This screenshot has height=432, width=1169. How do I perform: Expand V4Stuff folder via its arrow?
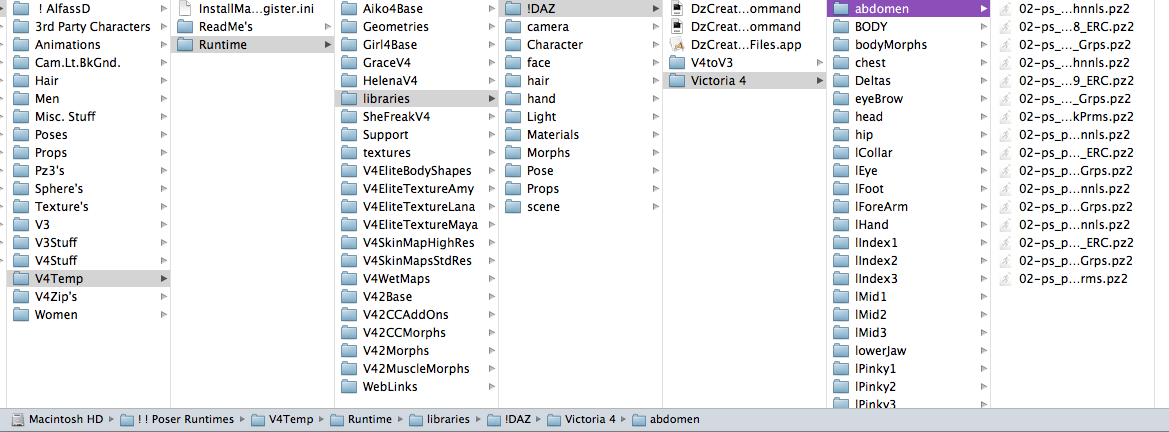[x=164, y=260]
